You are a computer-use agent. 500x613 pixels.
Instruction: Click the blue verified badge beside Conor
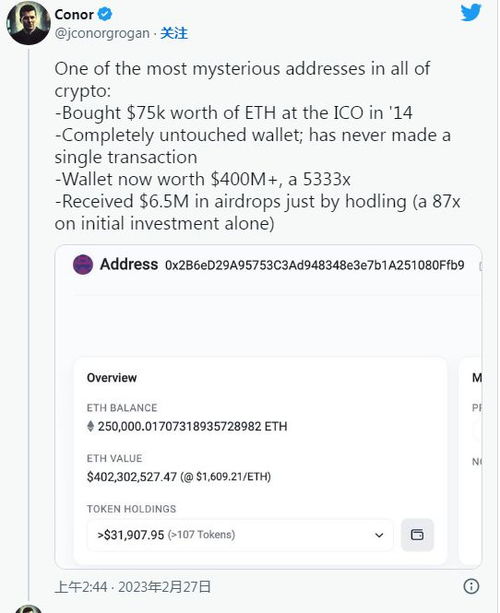point(104,14)
